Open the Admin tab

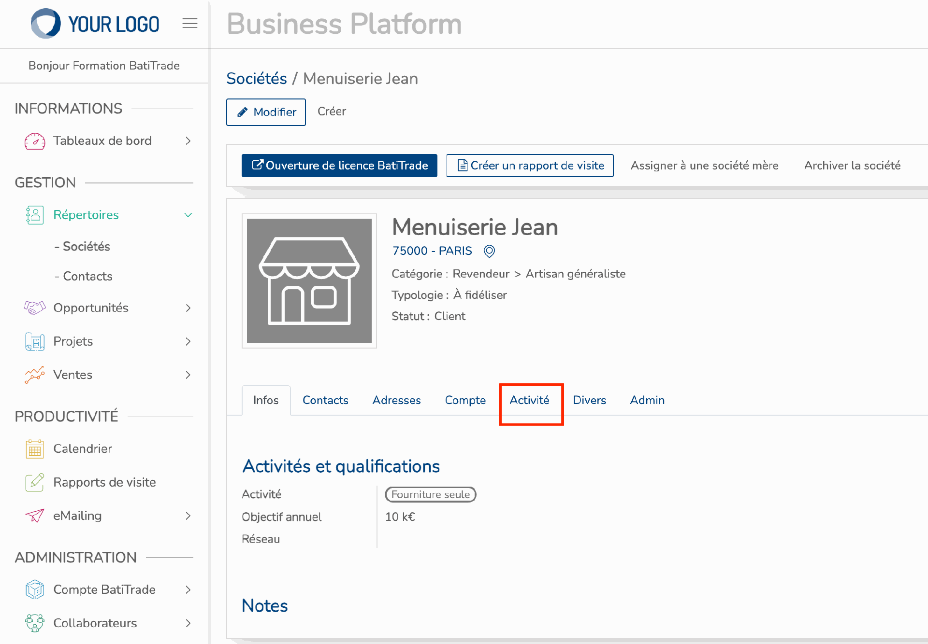click(647, 400)
